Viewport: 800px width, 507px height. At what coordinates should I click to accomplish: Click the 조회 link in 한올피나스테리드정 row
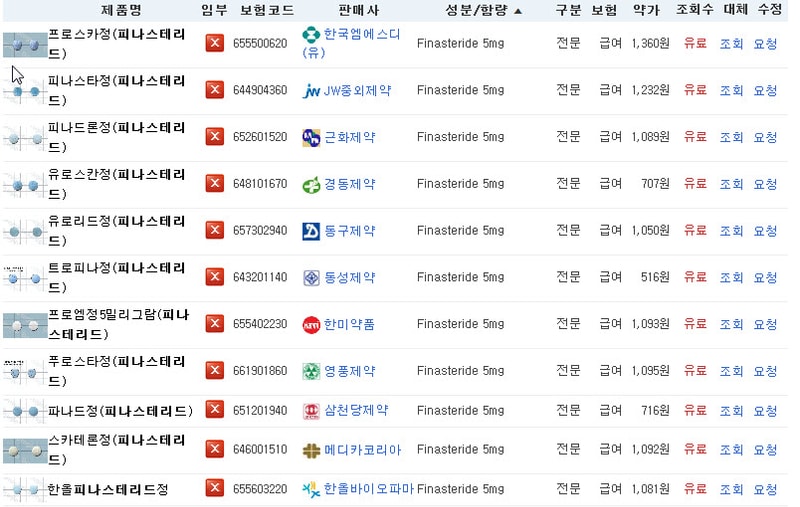(x=731, y=490)
